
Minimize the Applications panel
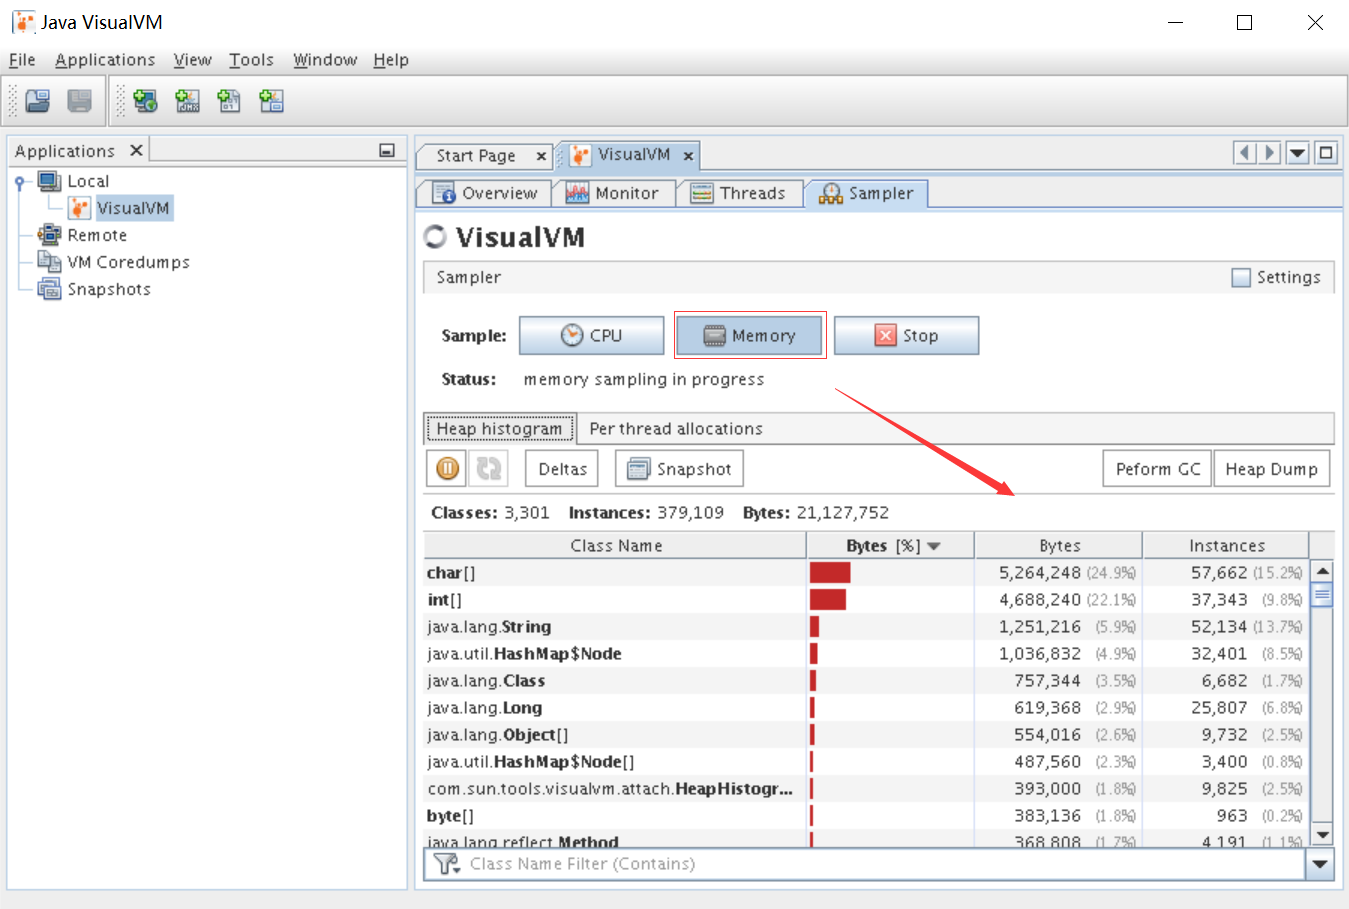pyautogui.click(x=387, y=151)
